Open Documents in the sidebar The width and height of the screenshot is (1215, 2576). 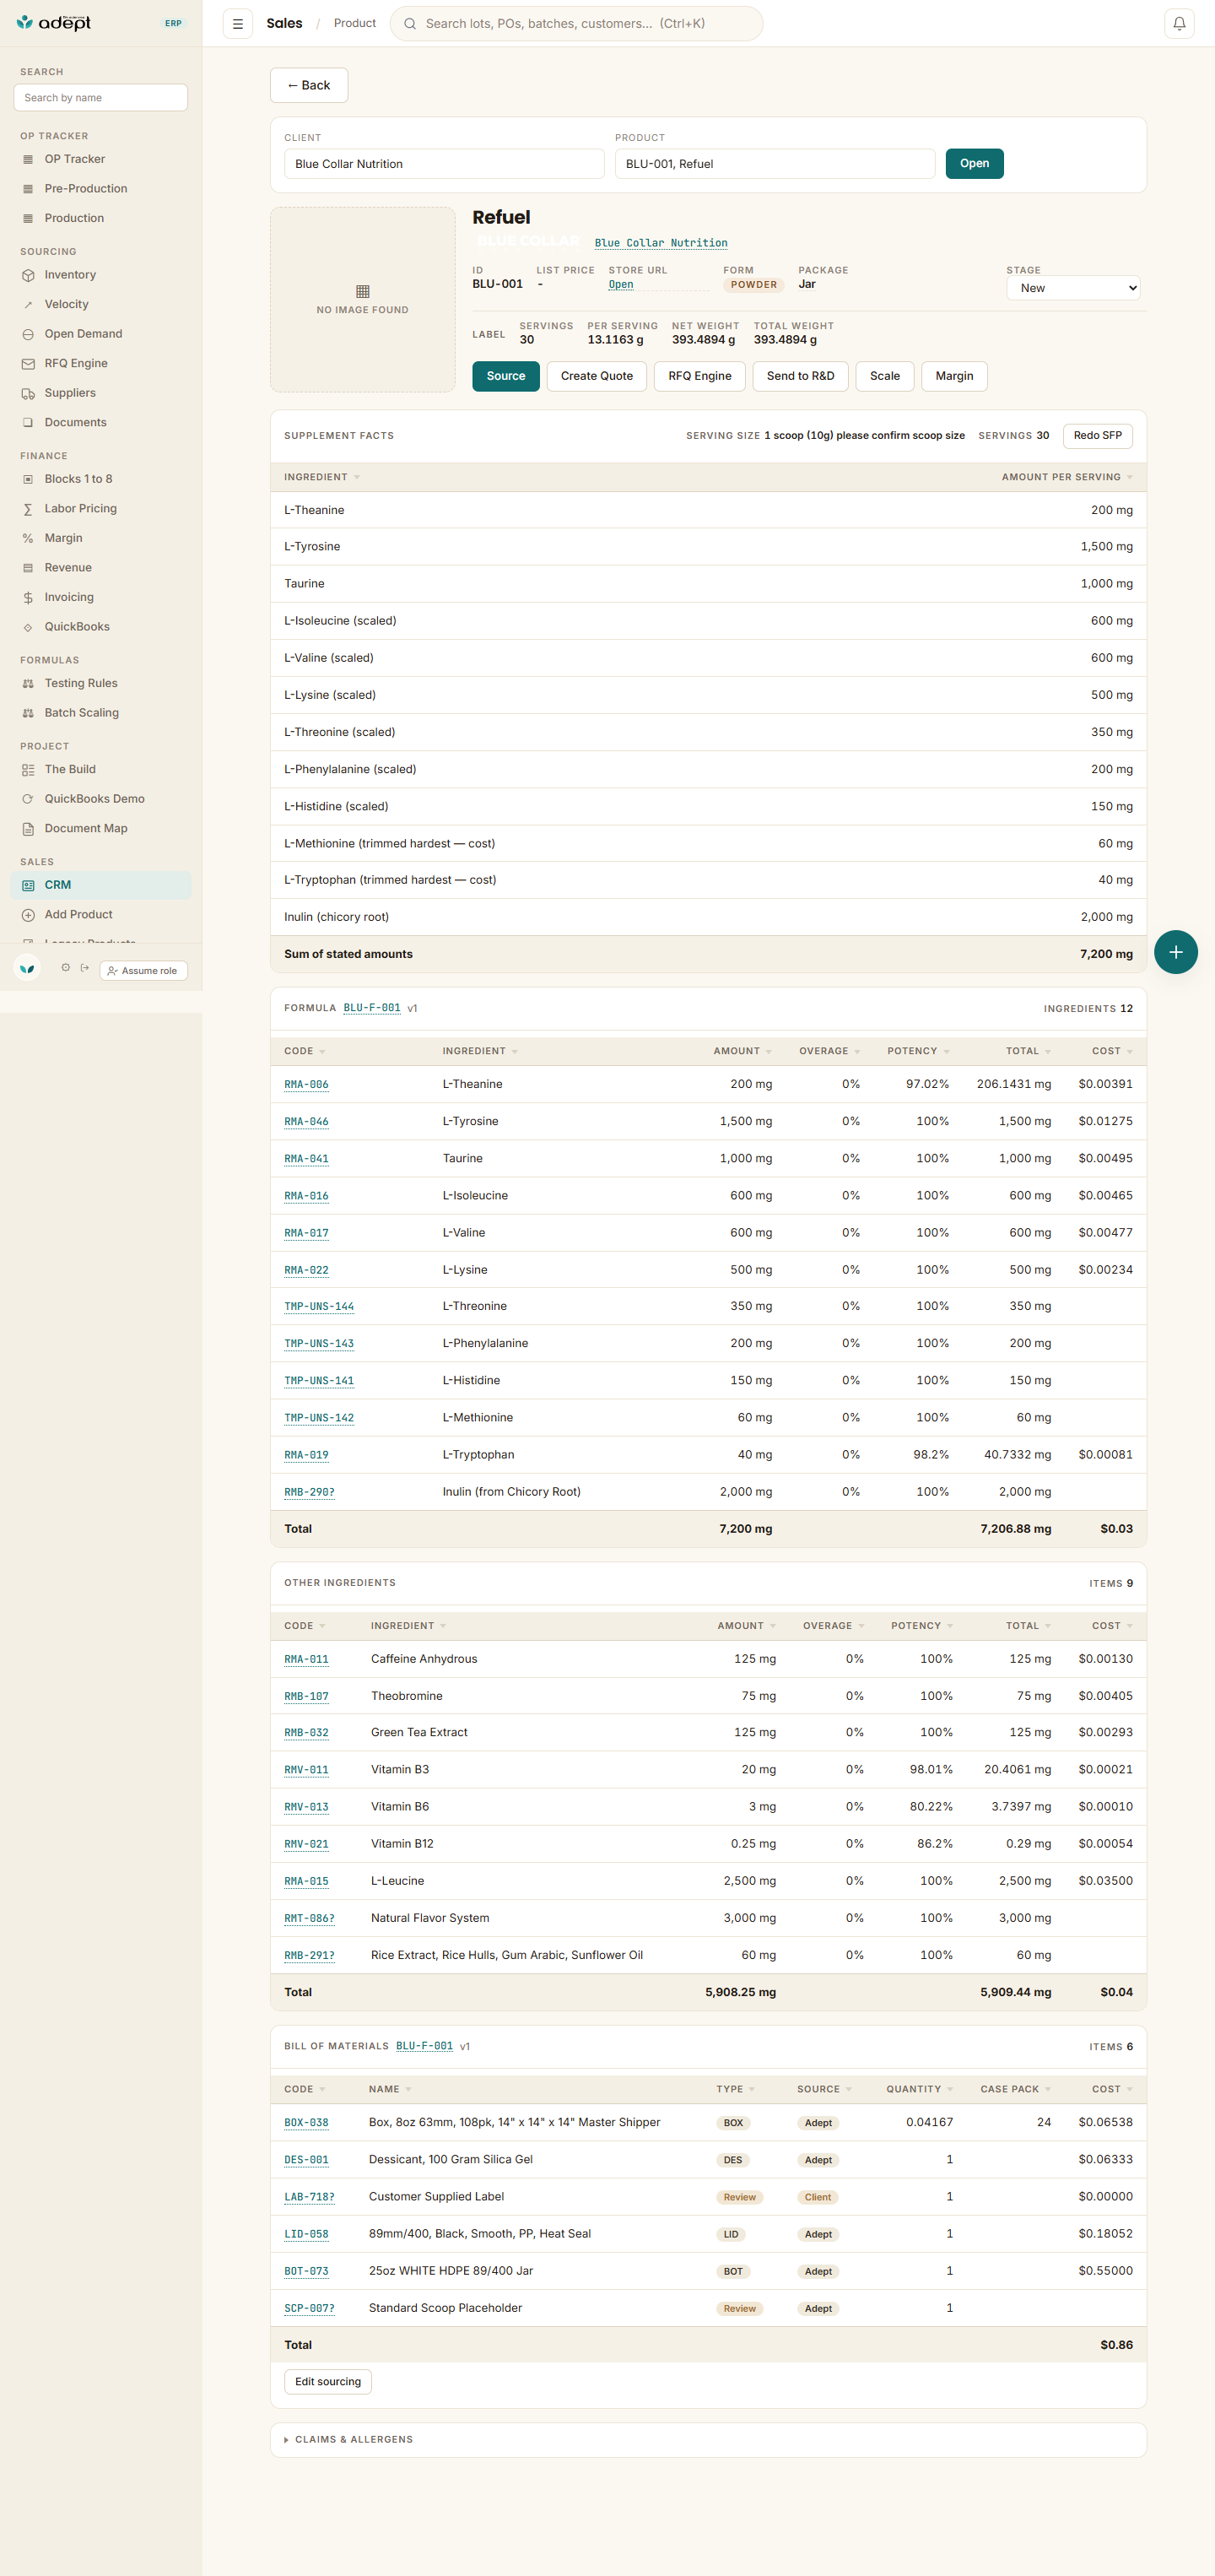[100, 422]
